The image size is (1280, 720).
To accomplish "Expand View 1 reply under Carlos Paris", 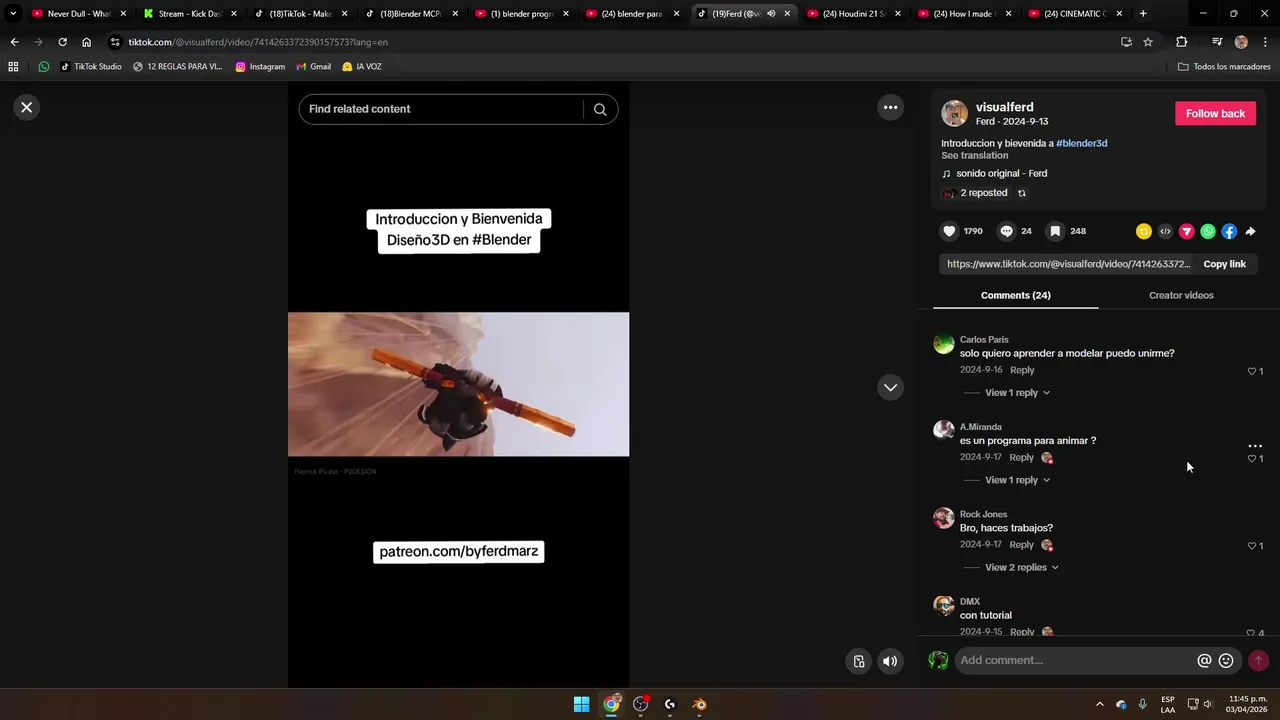I will (x=1017, y=393).
